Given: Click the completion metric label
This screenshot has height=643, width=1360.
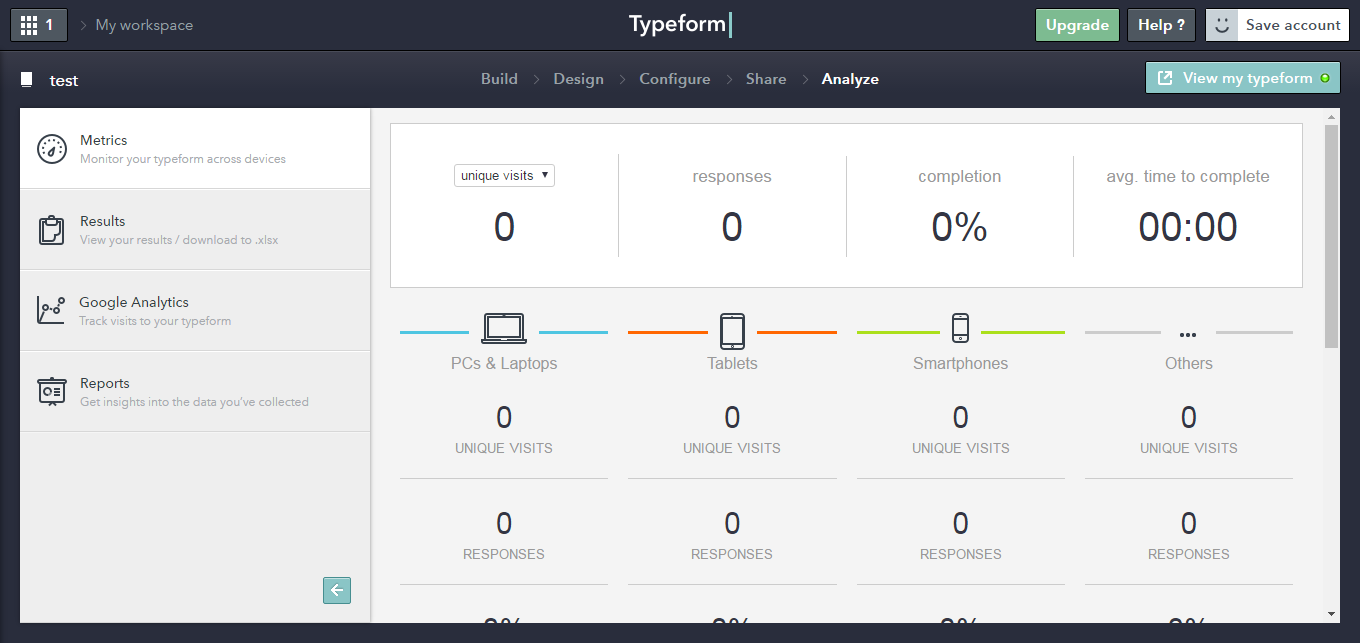Looking at the screenshot, I should pyautogui.click(x=960, y=176).
